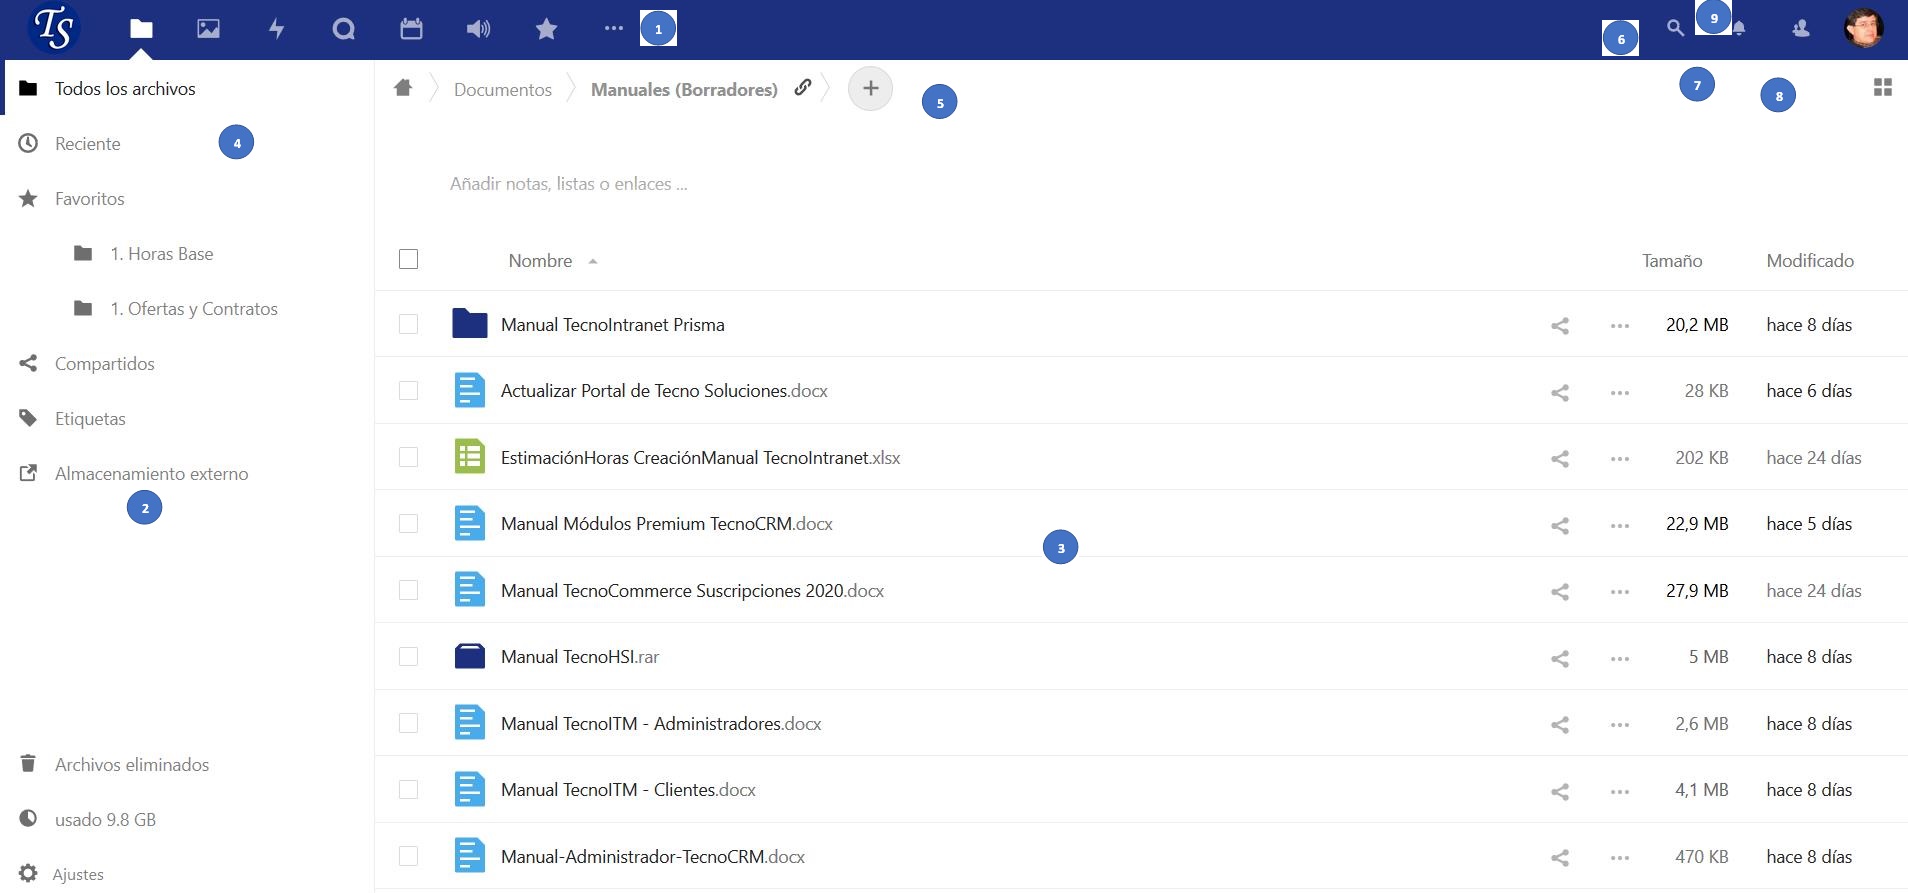The image size is (1908, 893).
Task: Open actions menu for Manual Módulos Premium TecnoCRM
Action: tap(1619, 525)
